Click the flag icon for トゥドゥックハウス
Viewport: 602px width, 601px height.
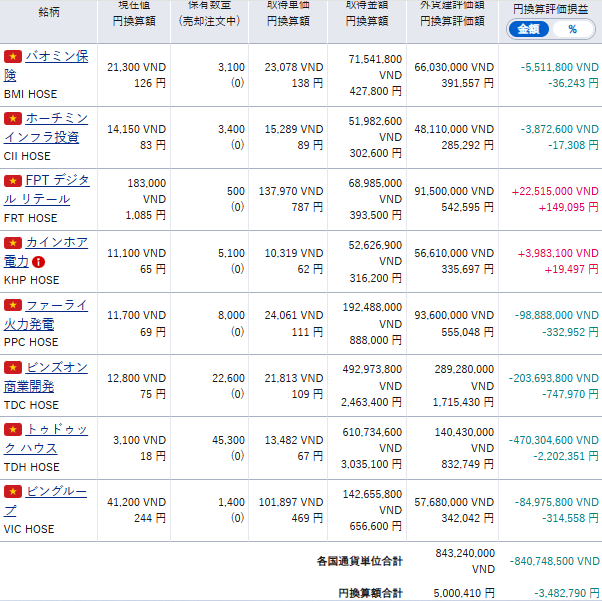(x=13, y=430)
